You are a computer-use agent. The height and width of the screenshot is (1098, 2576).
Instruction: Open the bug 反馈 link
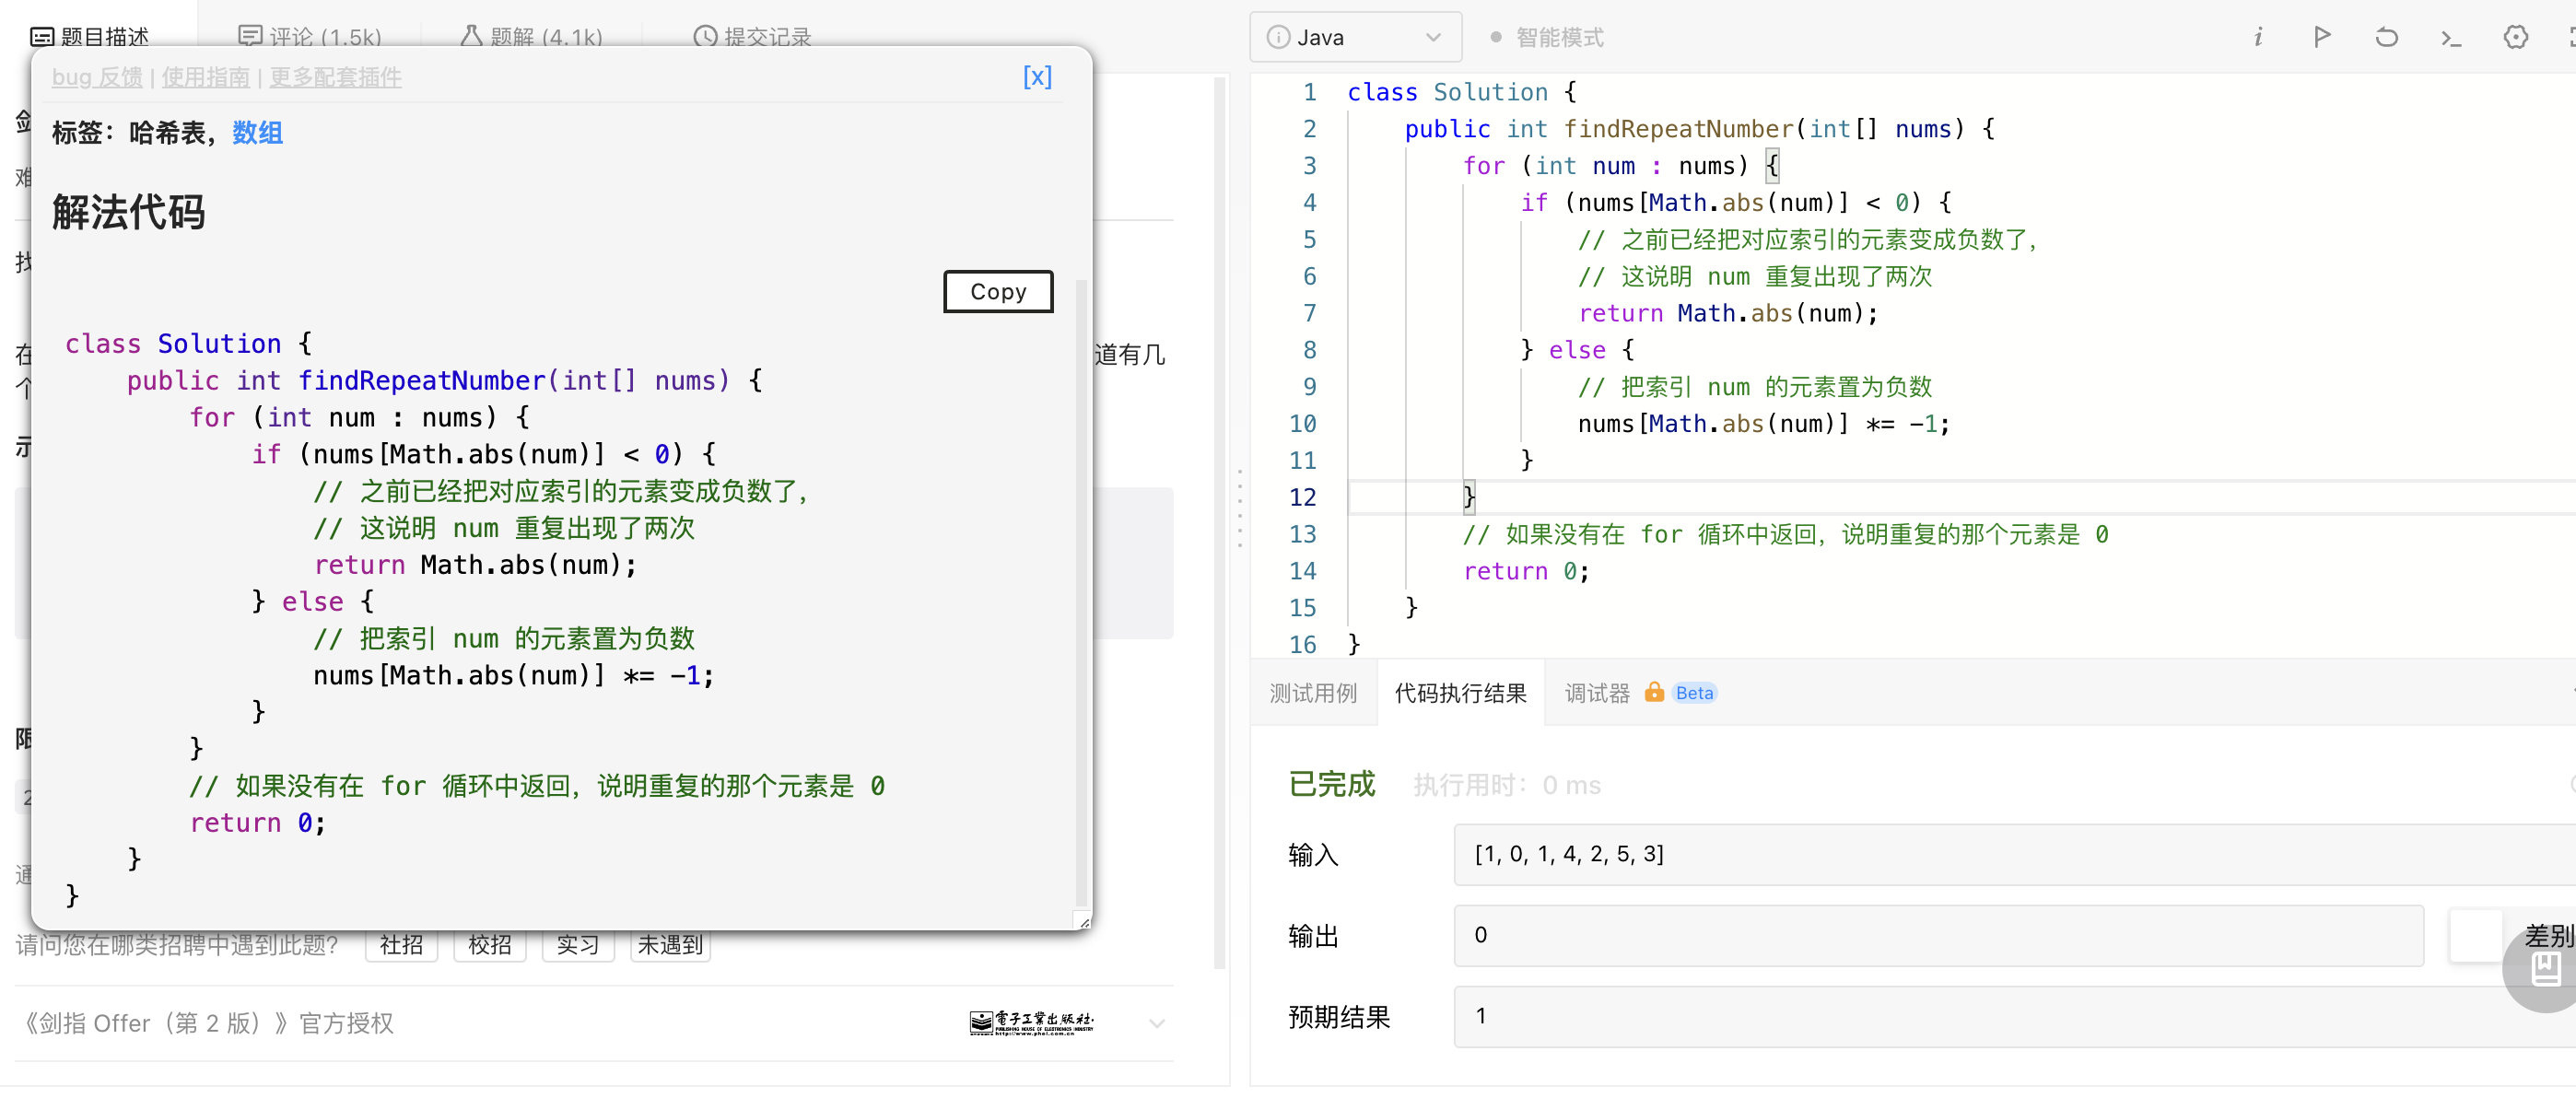coord(97,77)
